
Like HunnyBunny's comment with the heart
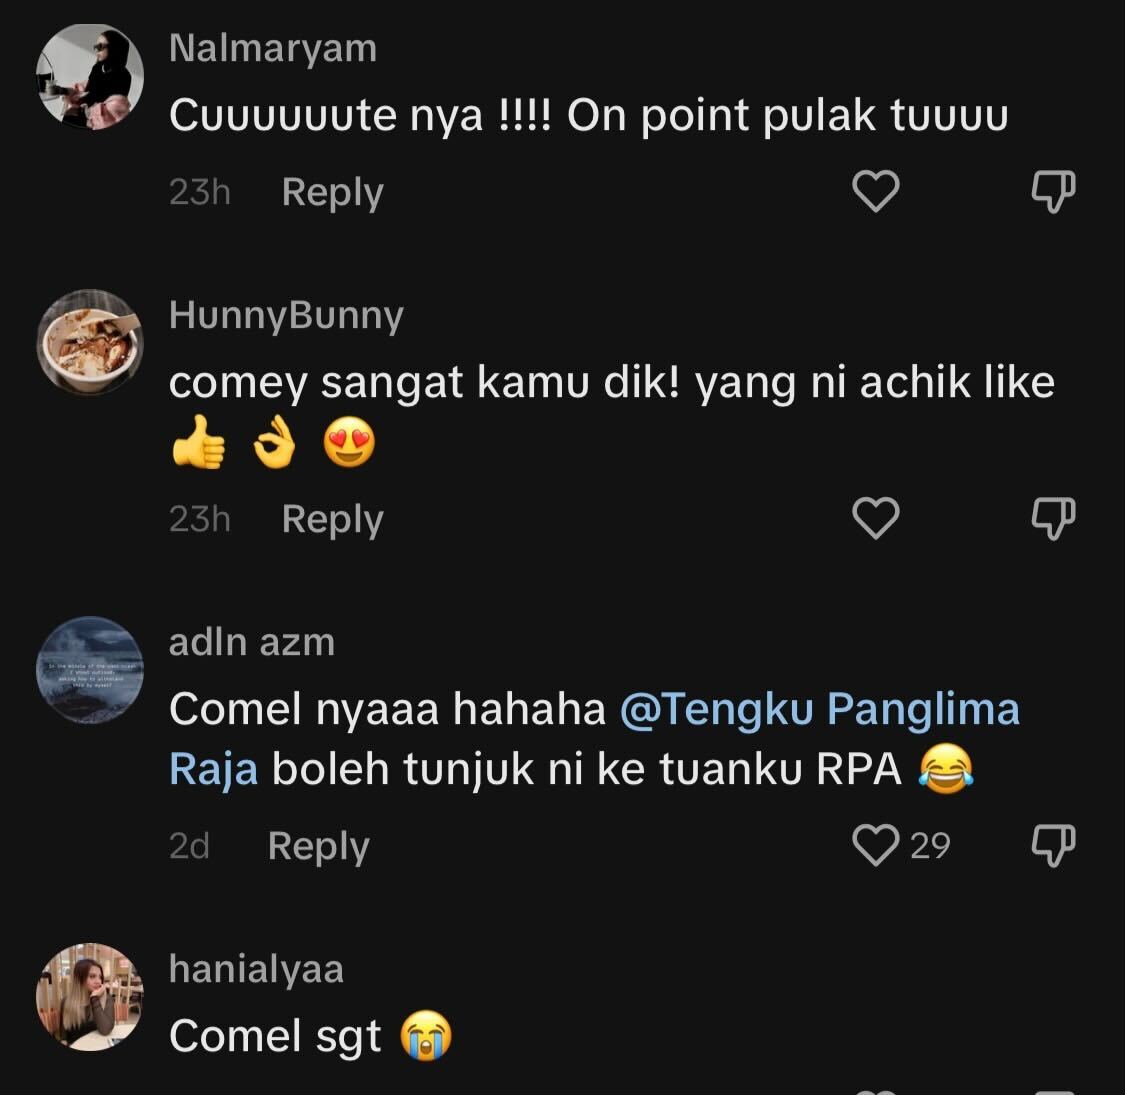pyautogui.click(x=875, y=518)
